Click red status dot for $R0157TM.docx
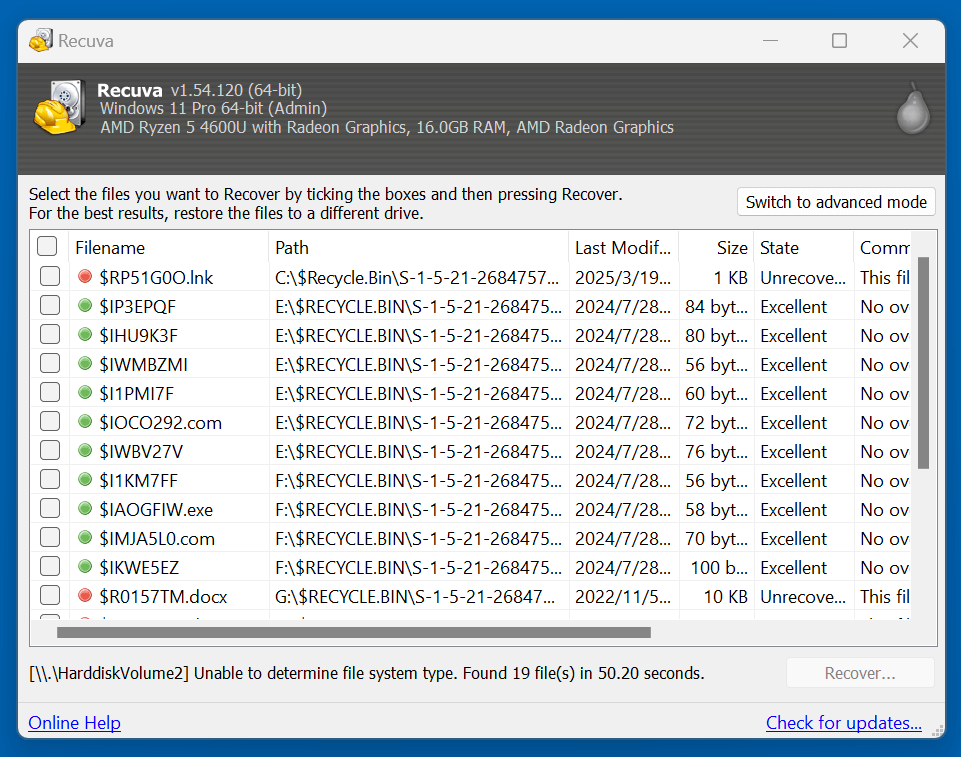Viewport: 961px width, 757px height. pyautogui.click(x=85, y=596)
